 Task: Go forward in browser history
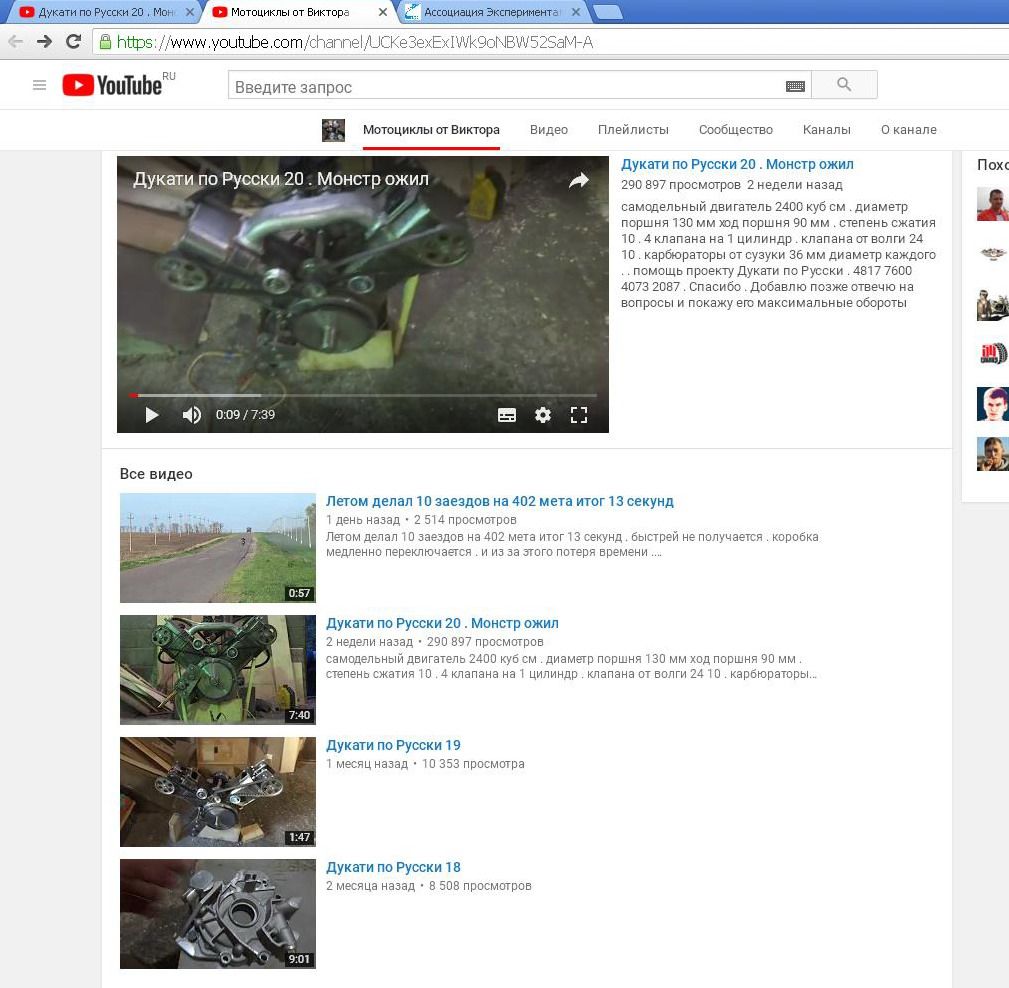tap(44, 42)
